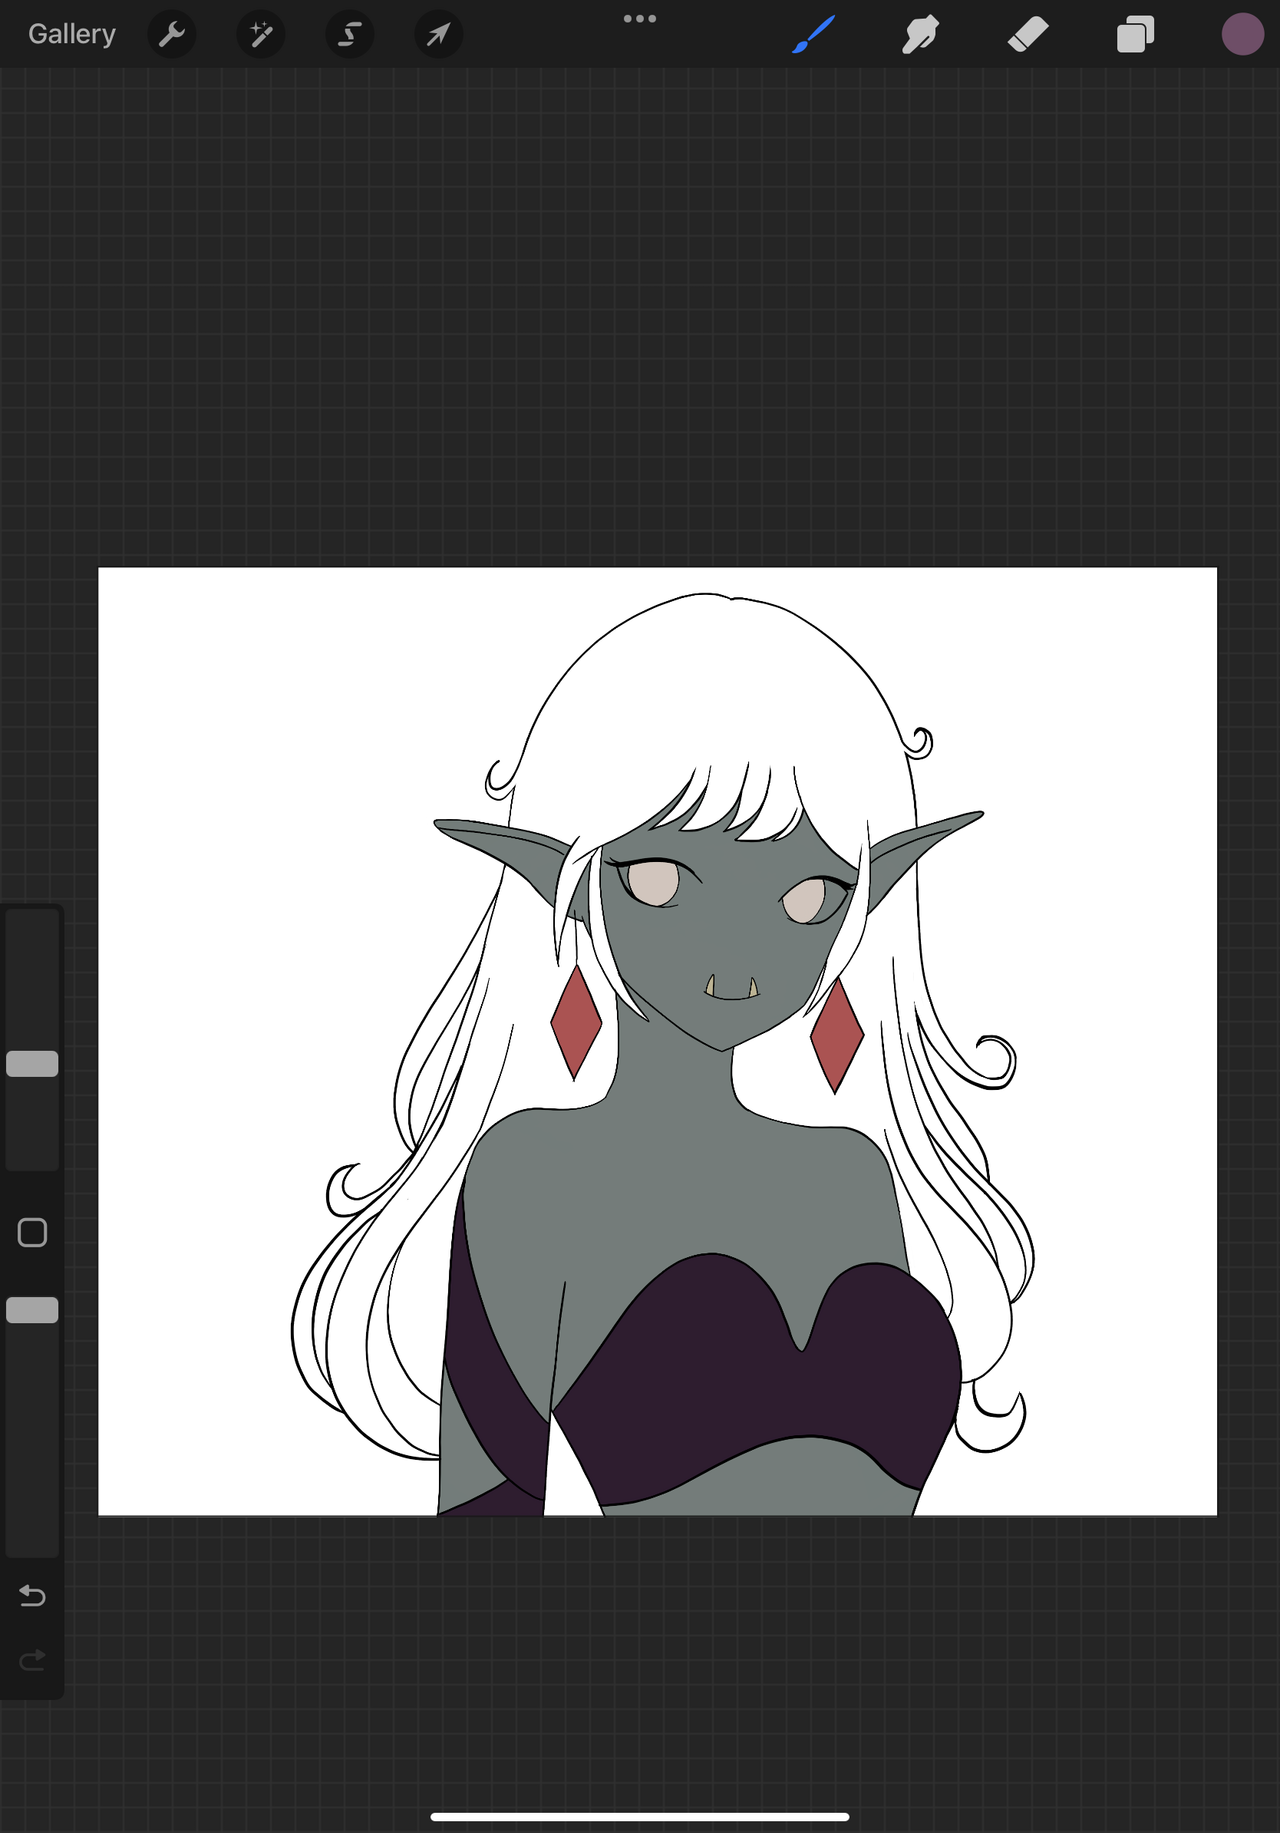Select the Smudge tool
1280x1833 pixels.
[920, 34]
